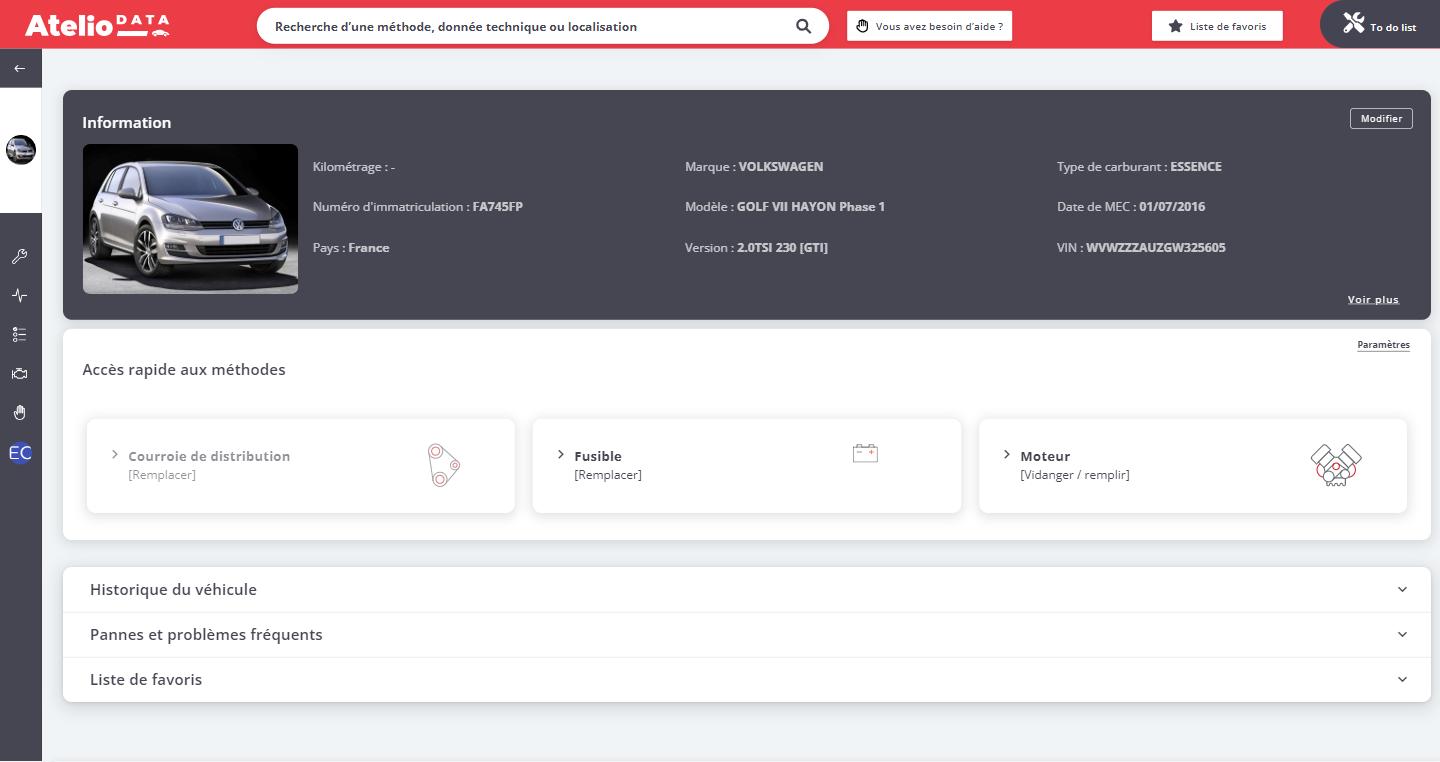Viewport: 1440px width, 762px height.
Task: Expand the Moteur card arrow
Action: [1007, 455]
